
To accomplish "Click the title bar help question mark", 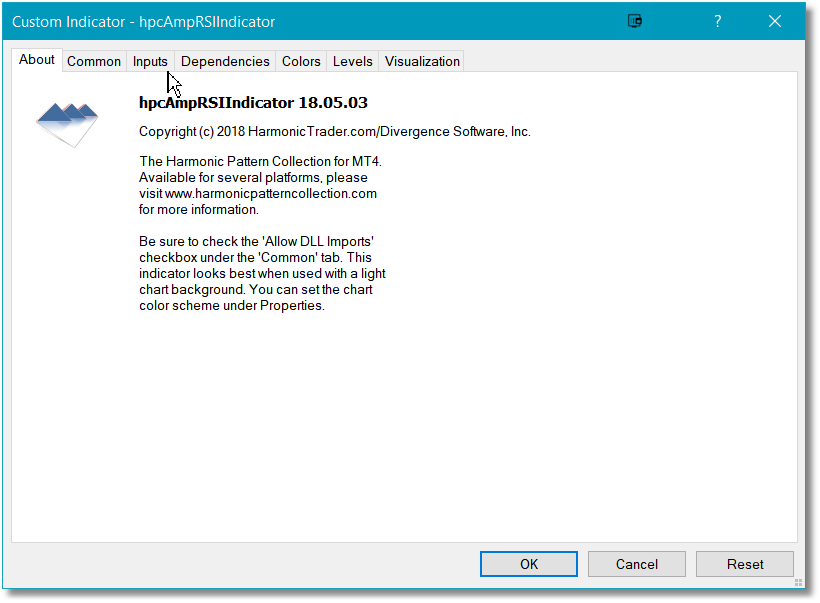I will (x=718, y=21).
